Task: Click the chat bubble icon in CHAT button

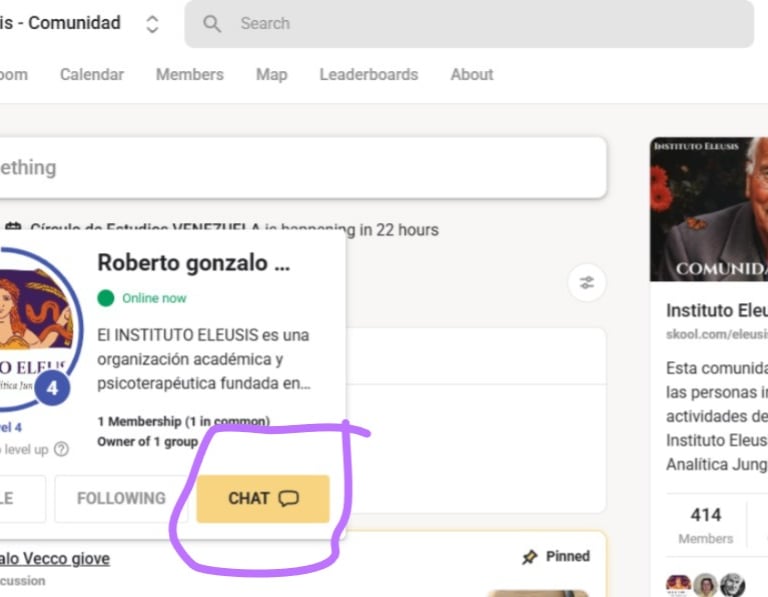Action: (288, 499)
